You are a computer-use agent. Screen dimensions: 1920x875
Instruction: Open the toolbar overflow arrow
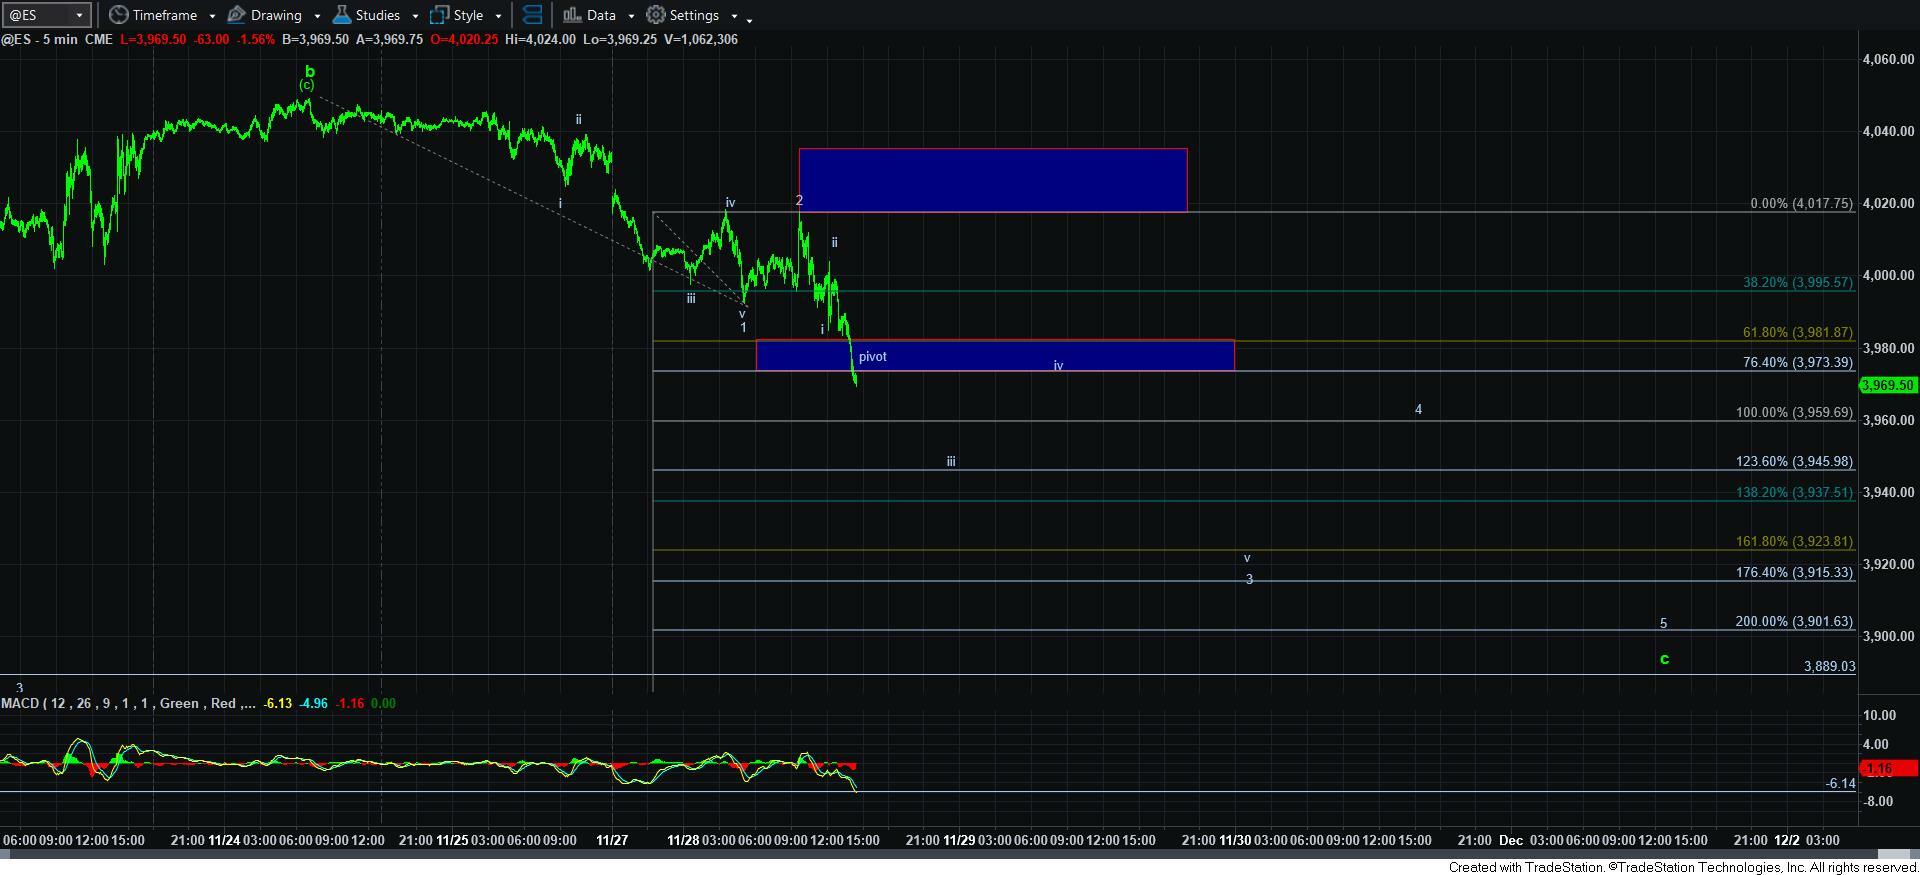tap(749, 18)
